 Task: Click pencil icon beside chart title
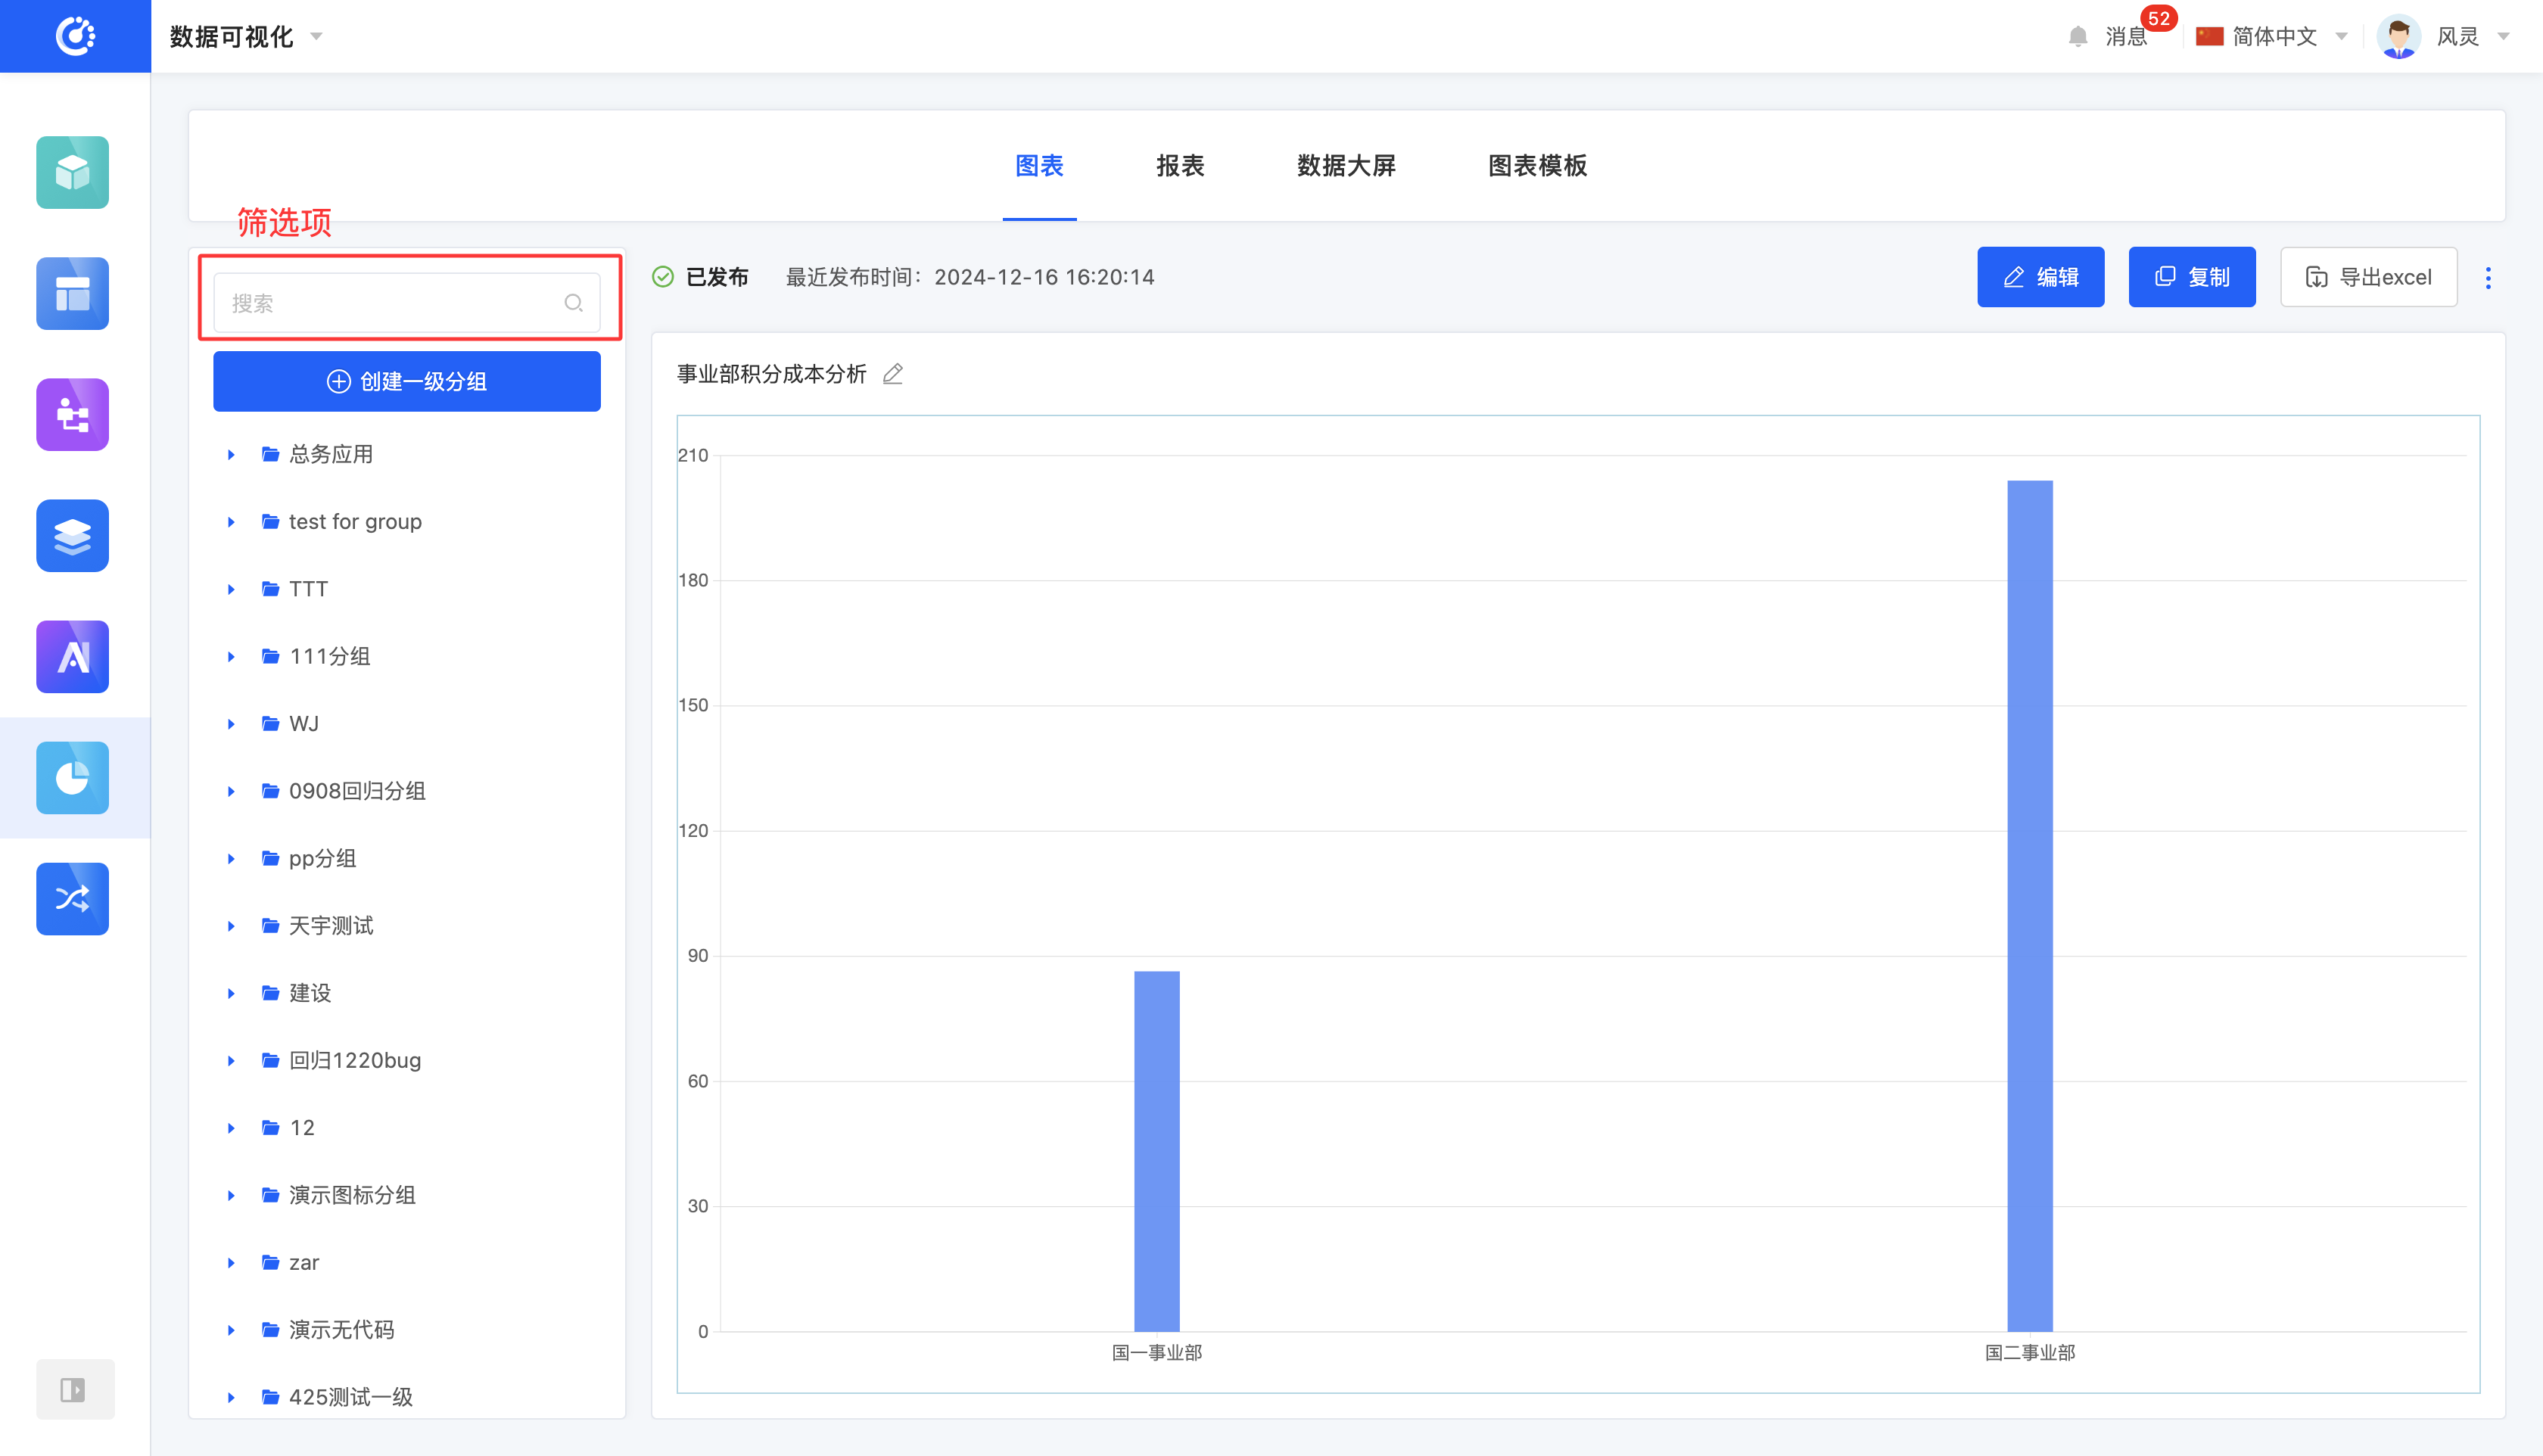click(x=893, y=374)
